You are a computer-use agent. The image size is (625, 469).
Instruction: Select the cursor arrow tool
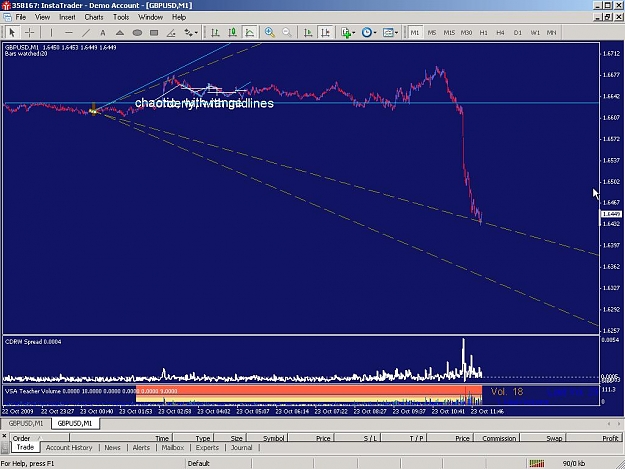[12, 33]
